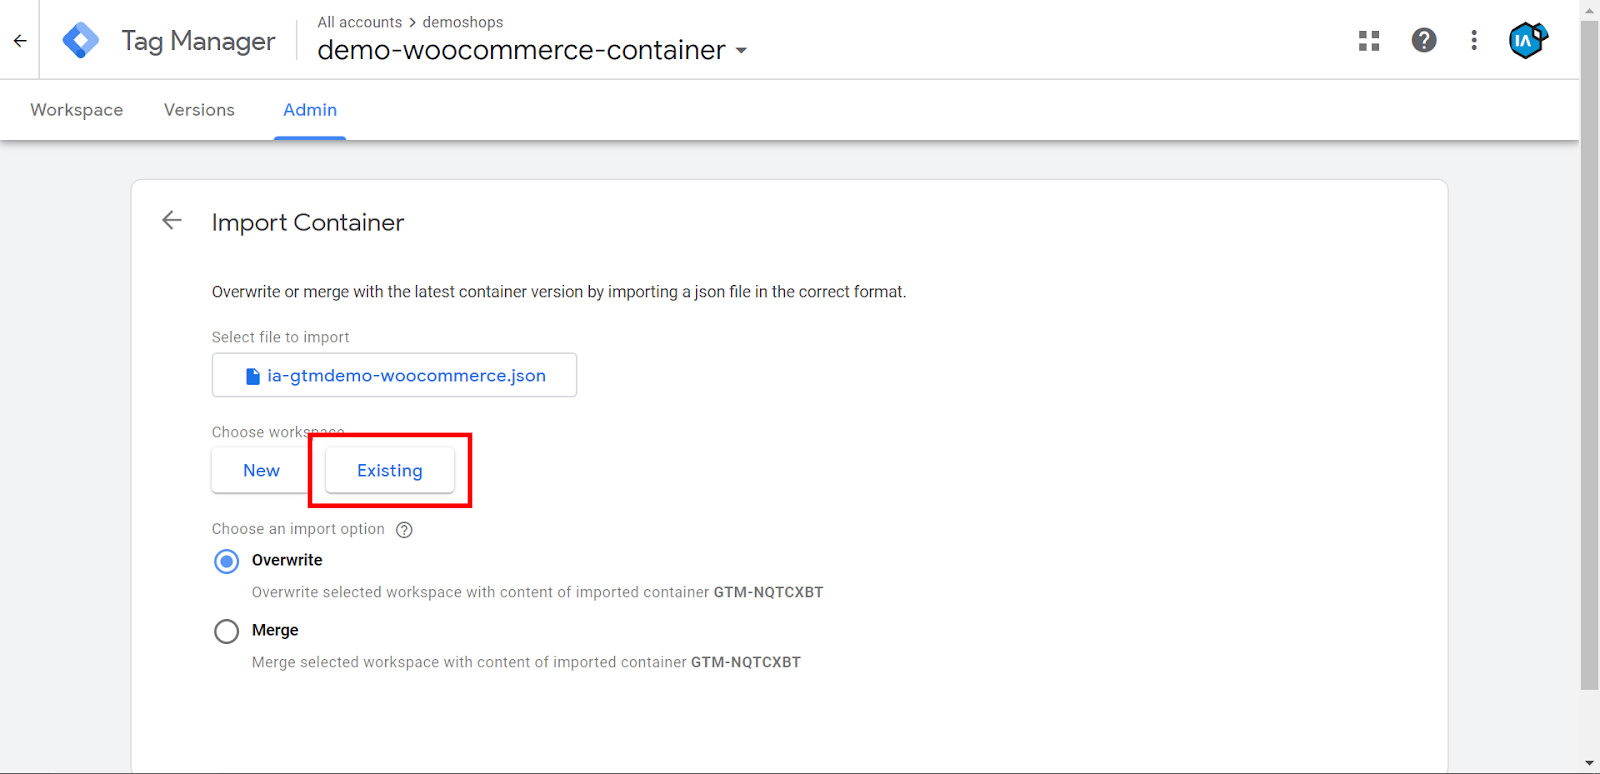Screen dimensions: 1600x774
Task: Switch to the Versions tab
Action: coord(199,110)
